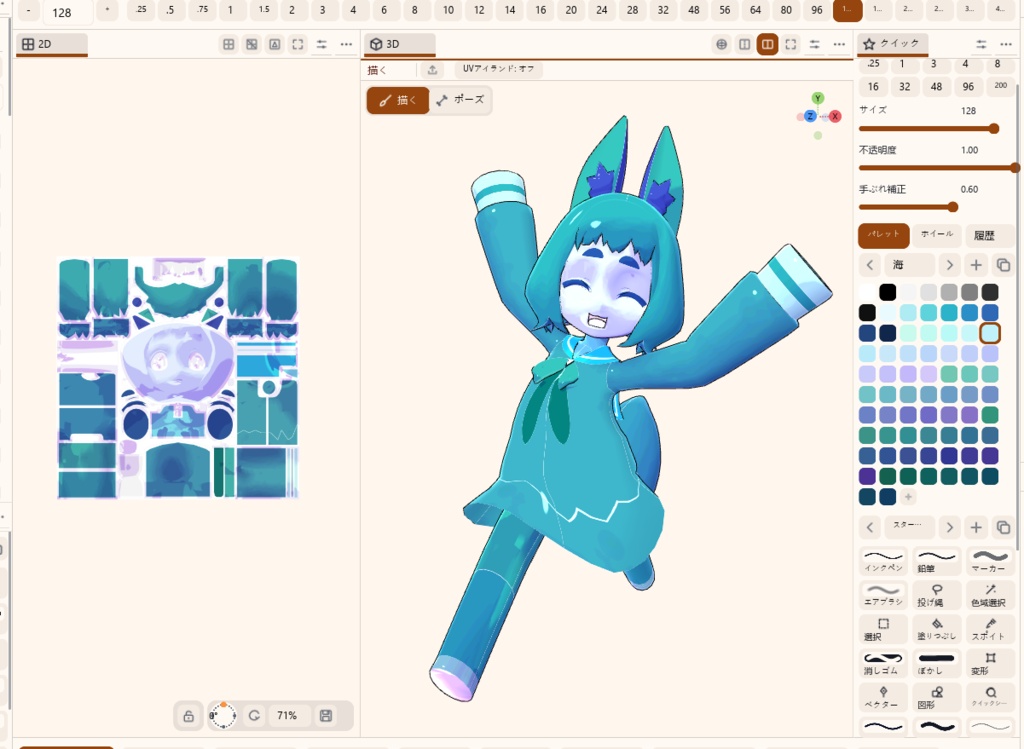Click the duplicate palette icon beside 海
The height and width of the screenshot is (749, 1024).
(x=1003, y=265)
